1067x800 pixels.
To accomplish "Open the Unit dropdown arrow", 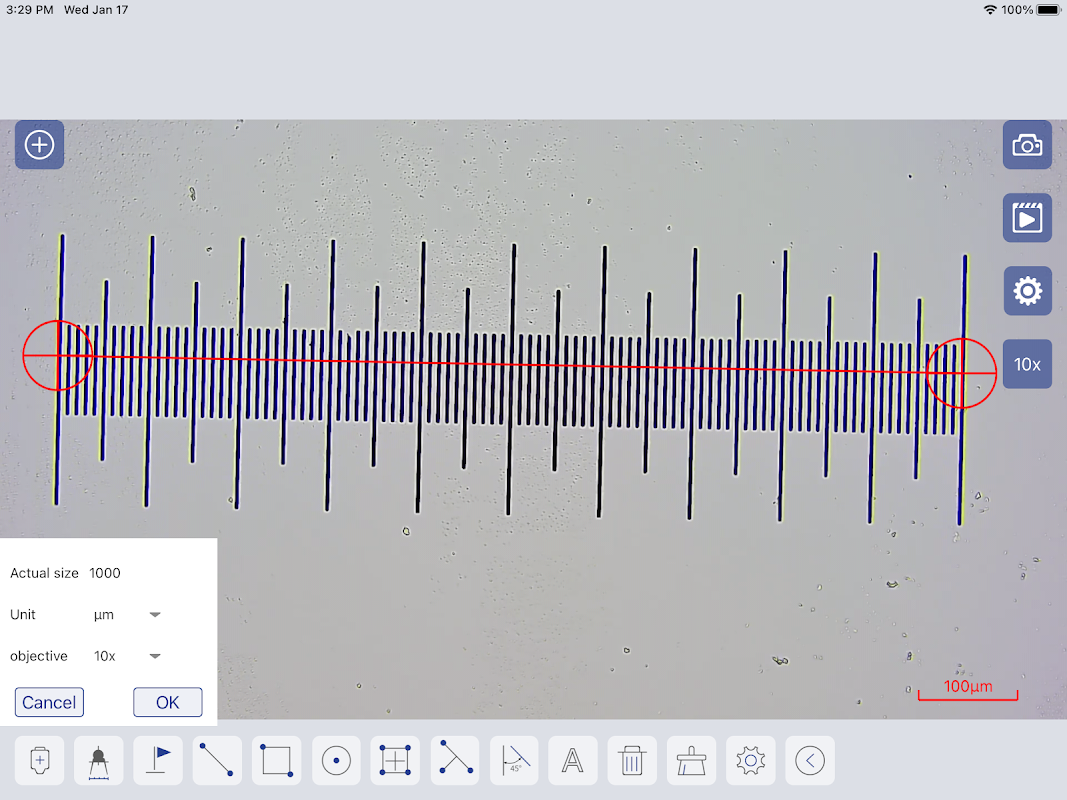I will tap(155, 614).
